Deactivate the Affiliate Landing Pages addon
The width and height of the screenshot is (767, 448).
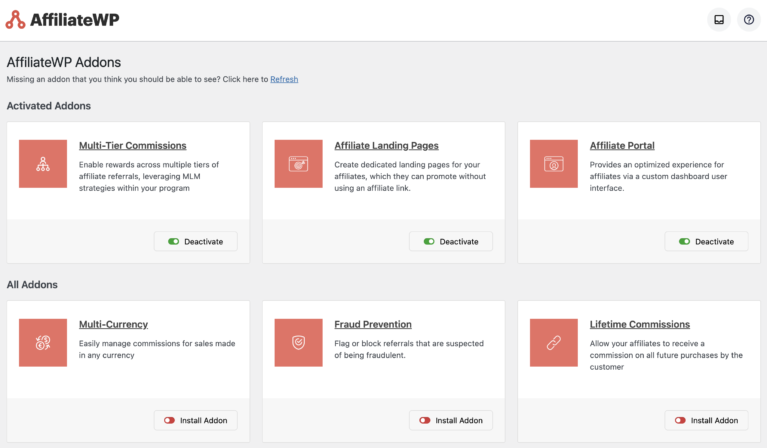(451, 242)
